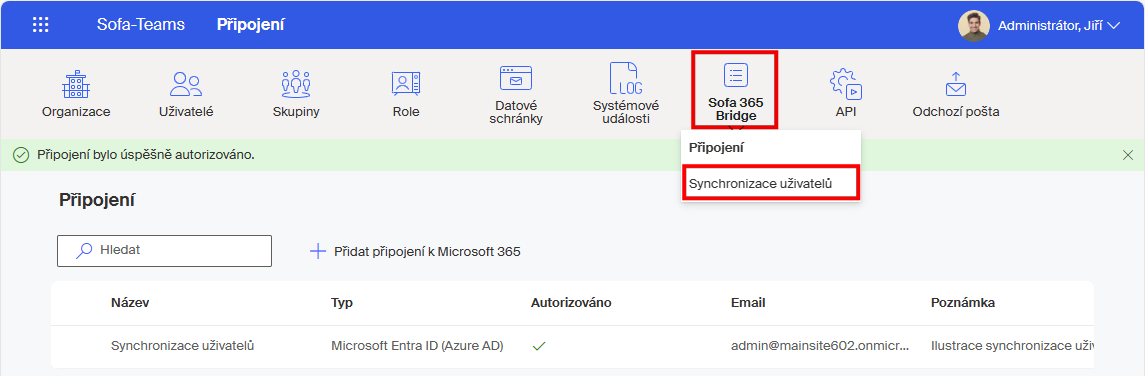Click the search magnifier icon
1145x376 pixels.
pos(84,250)
